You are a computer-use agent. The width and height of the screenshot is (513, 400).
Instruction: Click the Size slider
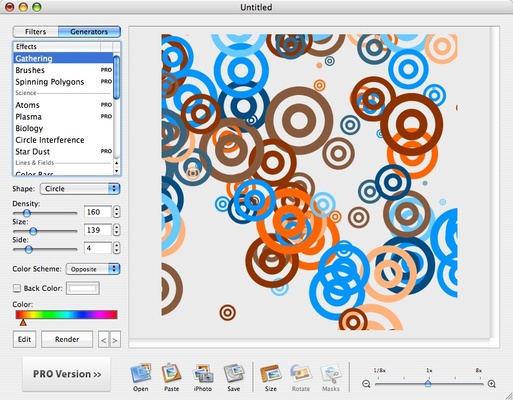coord(45,231)
